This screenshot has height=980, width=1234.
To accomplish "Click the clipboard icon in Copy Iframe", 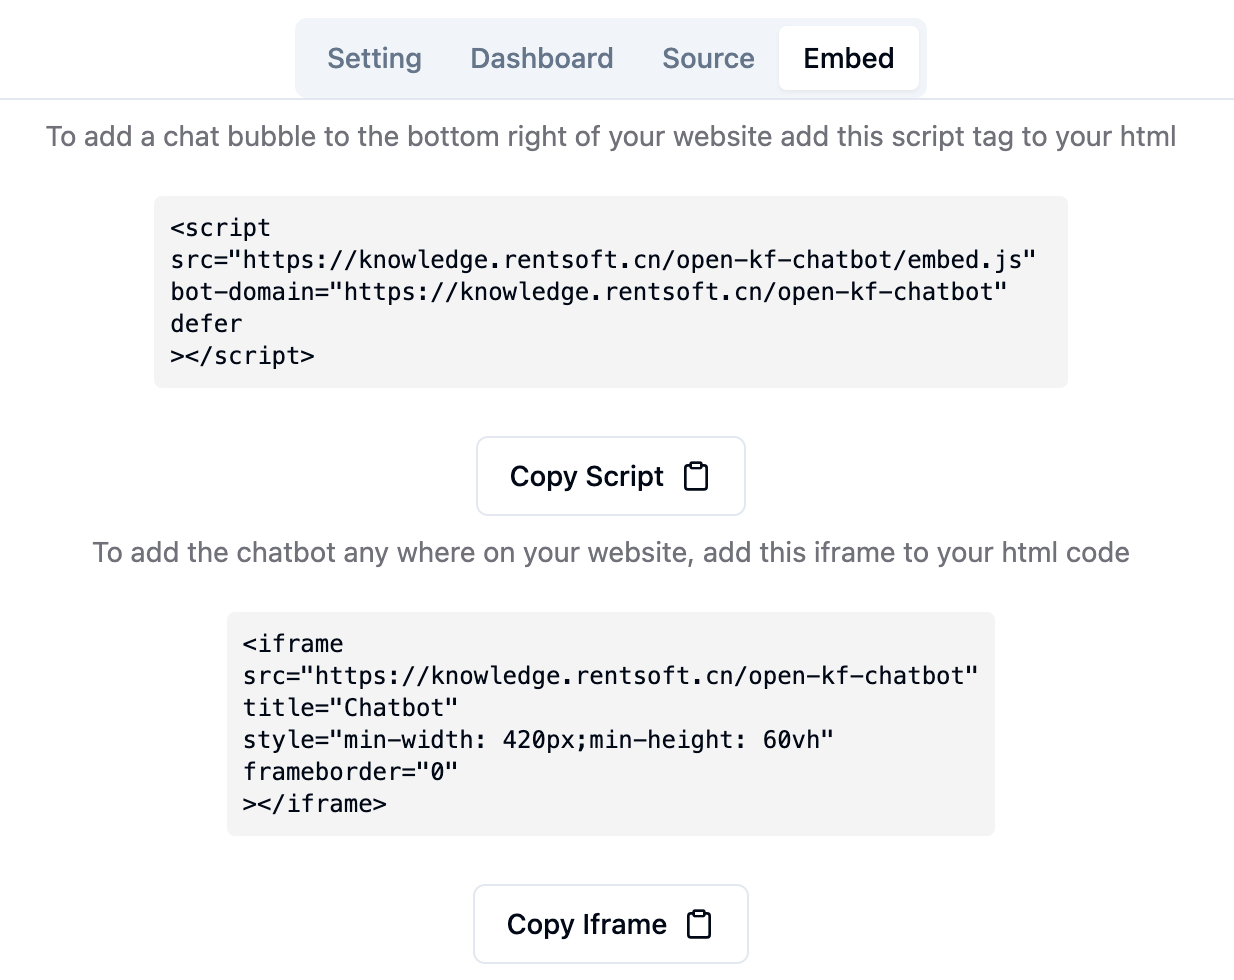I will click(699, 924).
